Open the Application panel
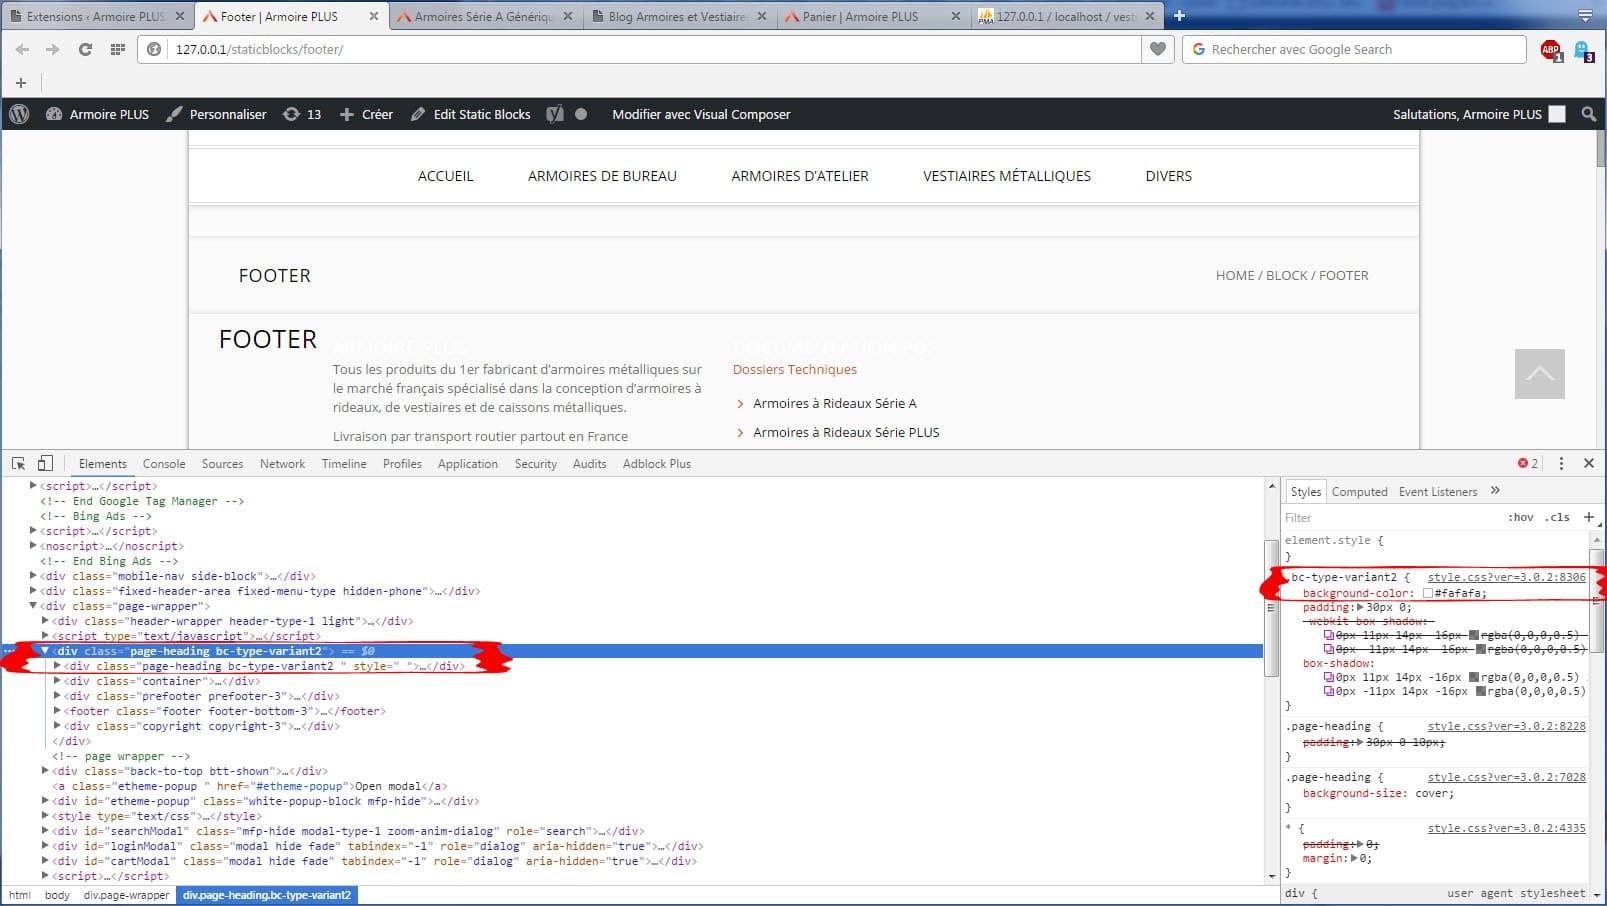The image size is (1607, 906). click(x=467, y=463)
